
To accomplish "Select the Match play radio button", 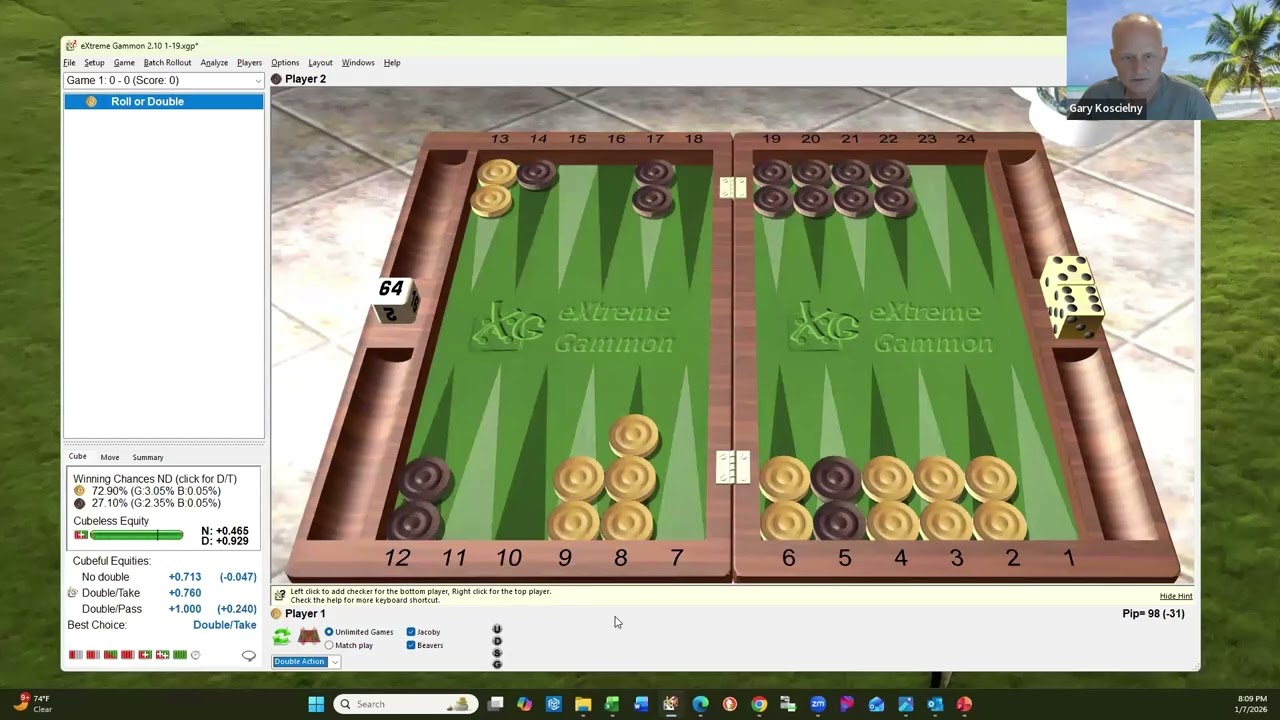I will click(x=329, y=645).
